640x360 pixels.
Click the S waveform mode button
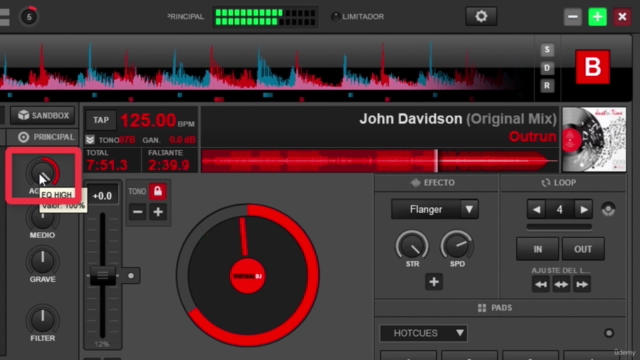547,50
